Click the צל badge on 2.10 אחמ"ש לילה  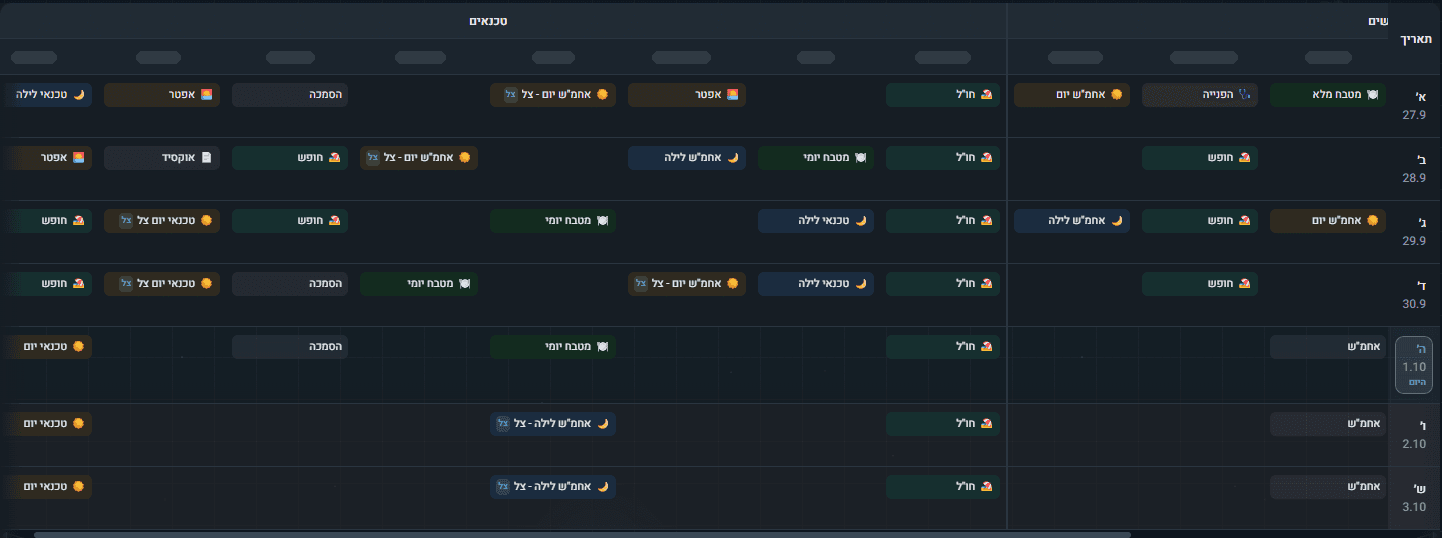click(503, 424)
